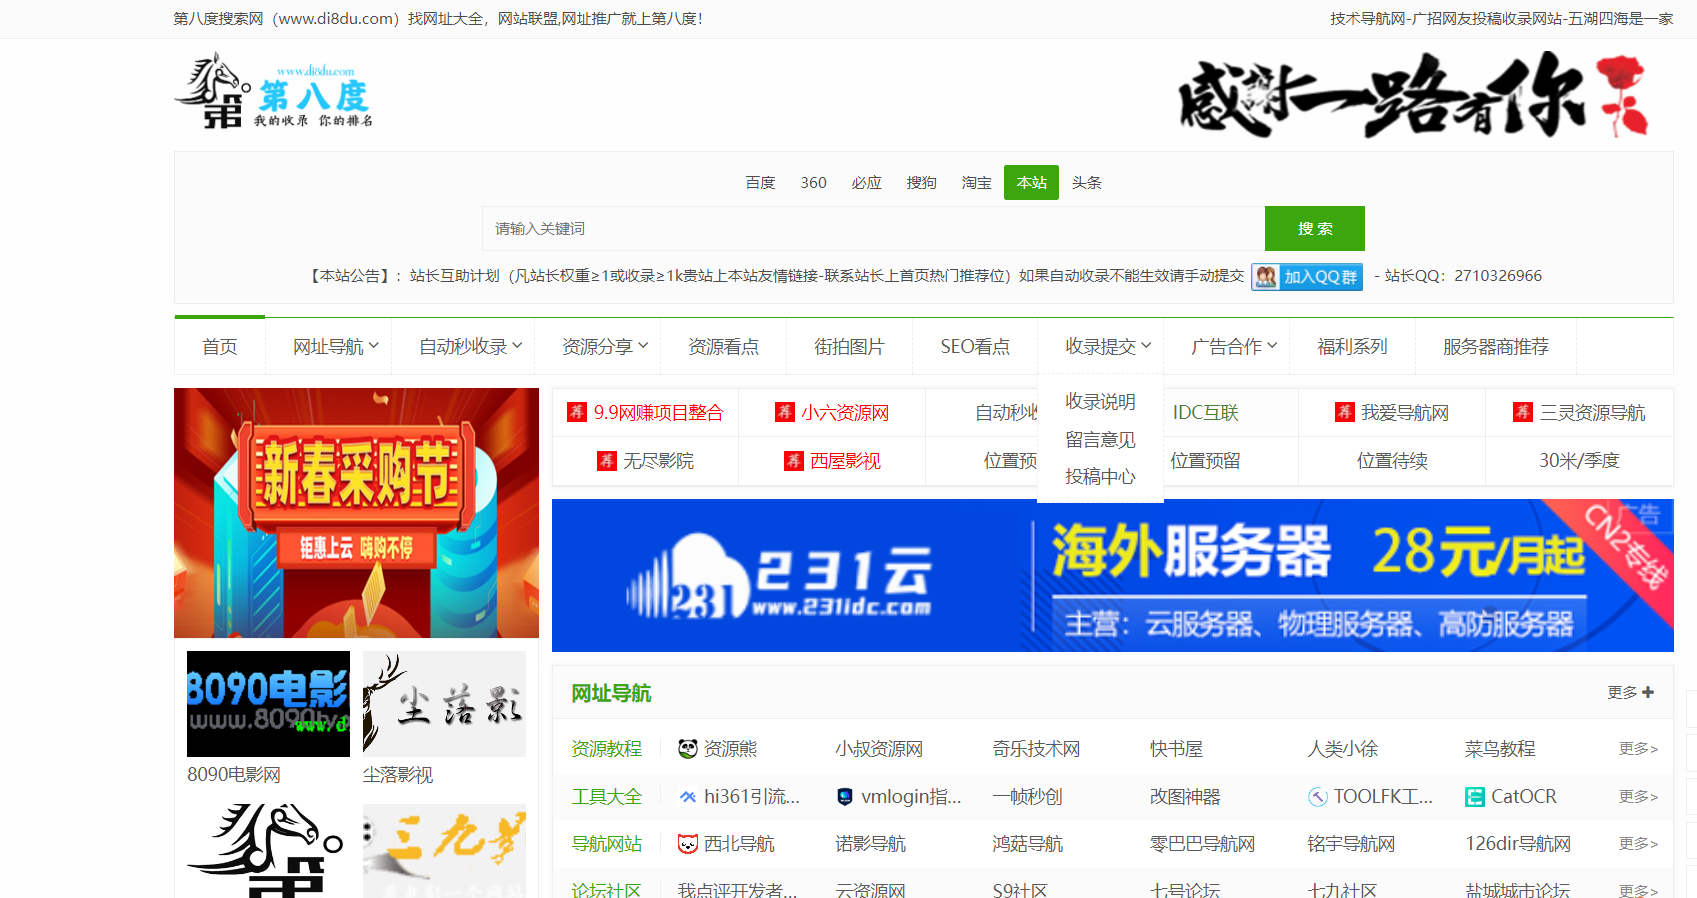This screenshot has width=1697, height=898.
Task: Switch search engine to 必应
Action: [866, 182]
